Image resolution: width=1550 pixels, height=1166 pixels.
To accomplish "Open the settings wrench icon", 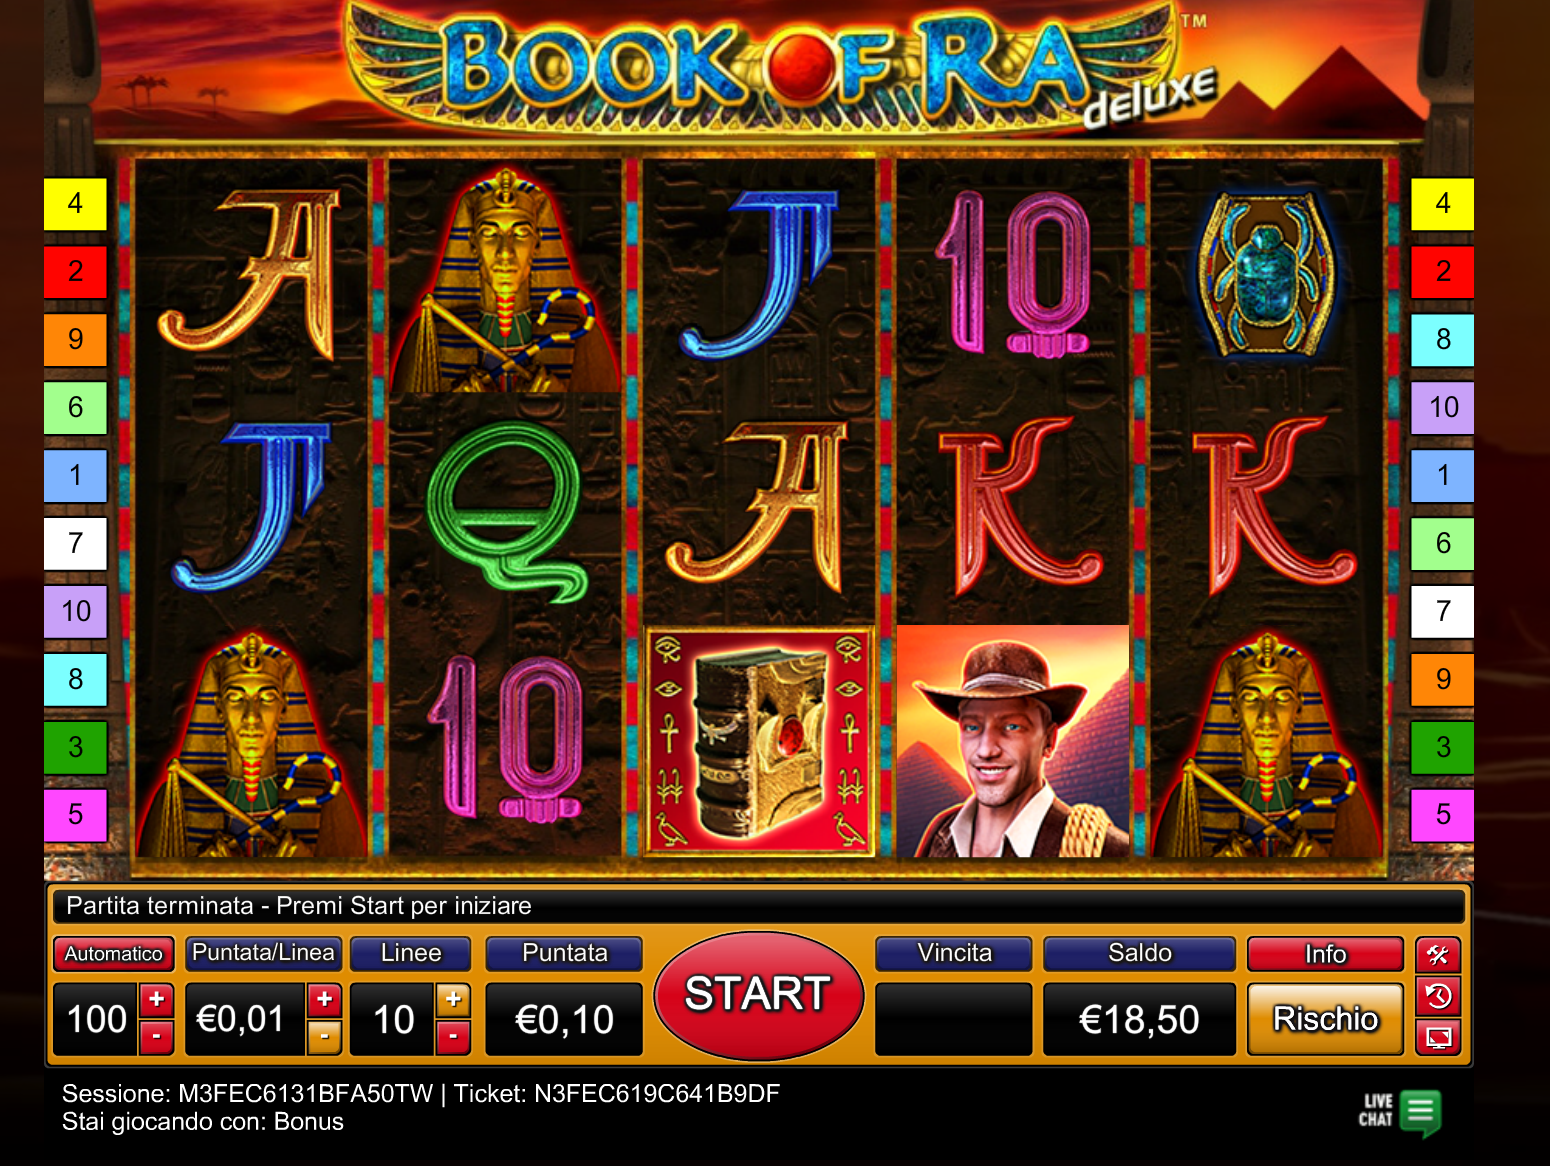I will 1438,955.
